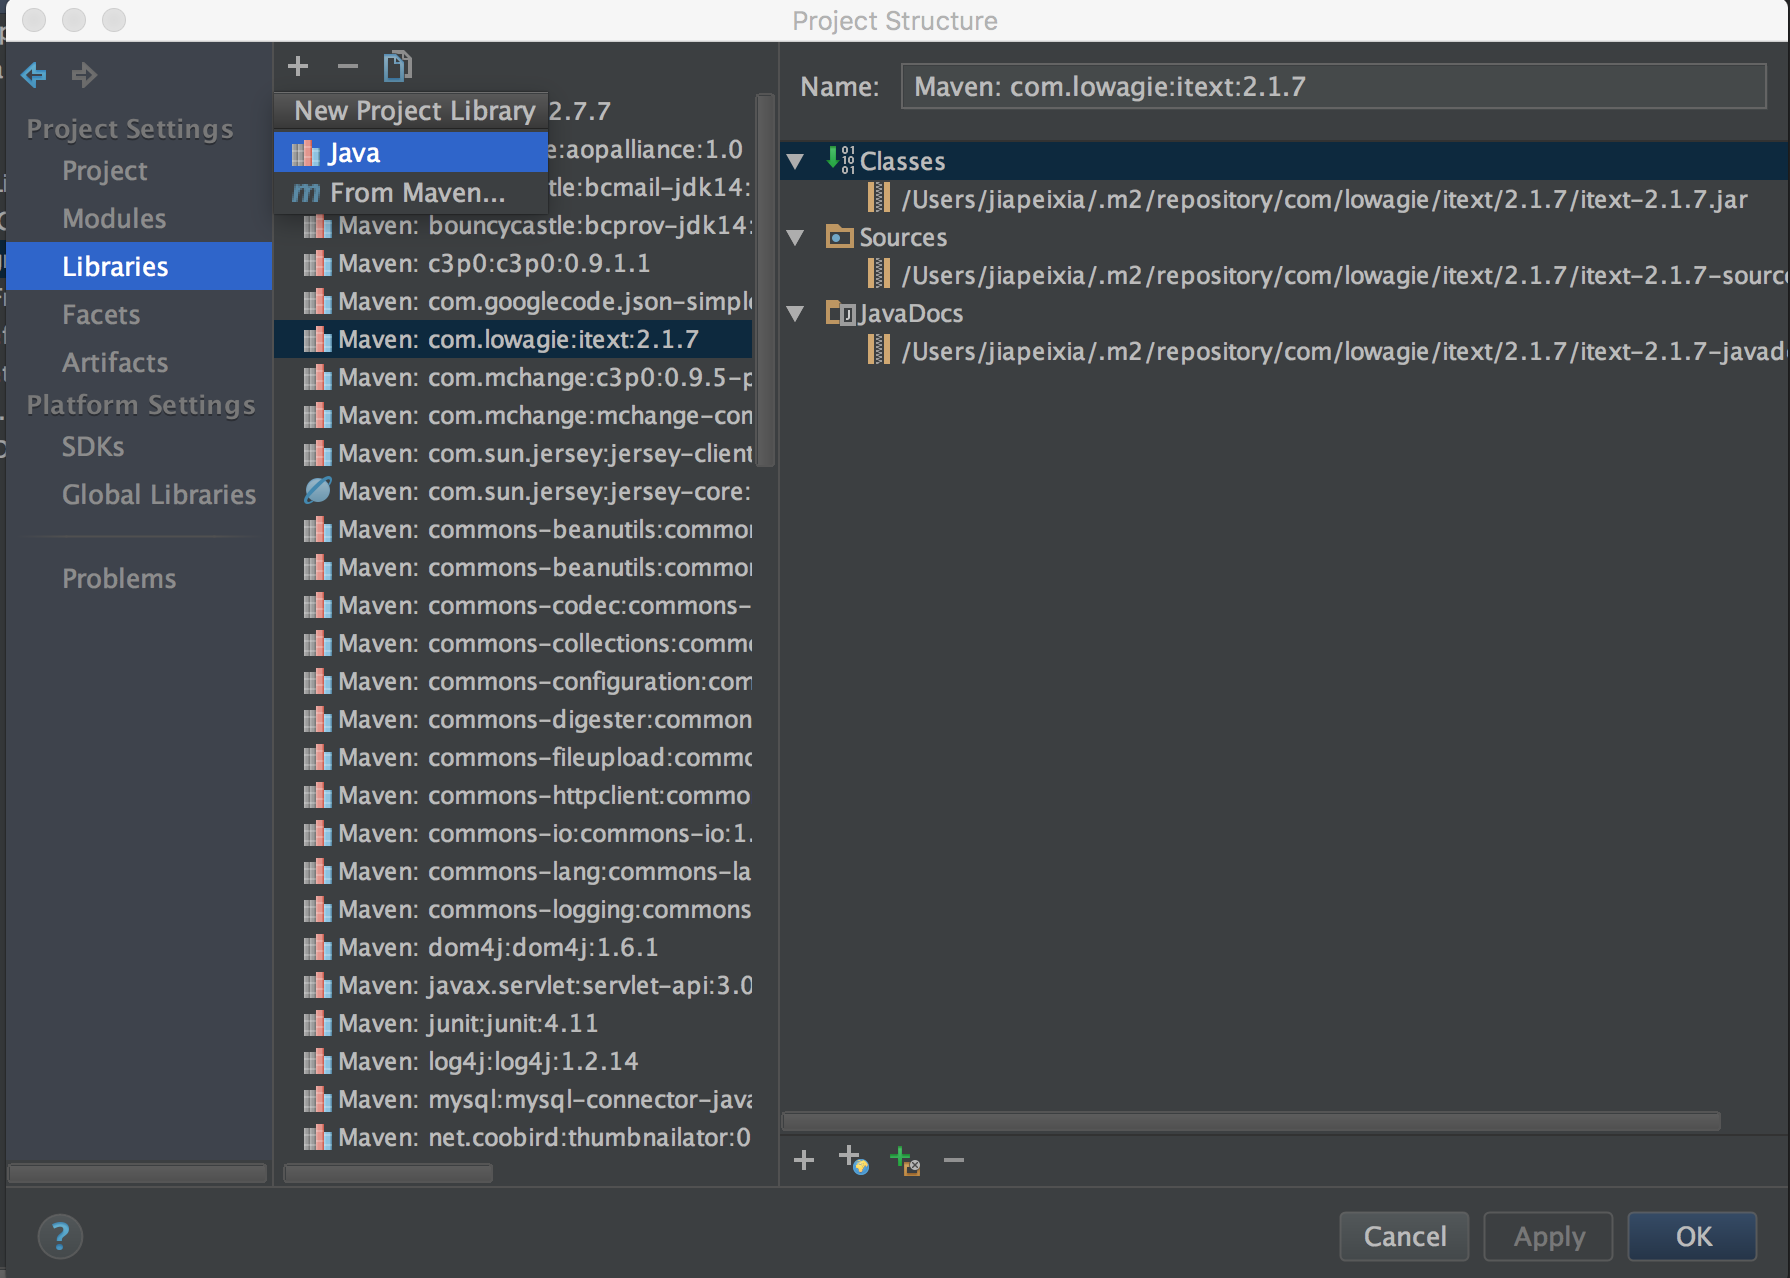This screenshot has width=1790, height=1278.
Task: Select Maven: mysql:mysql-connector-java library
Action: pos(513,1099)
